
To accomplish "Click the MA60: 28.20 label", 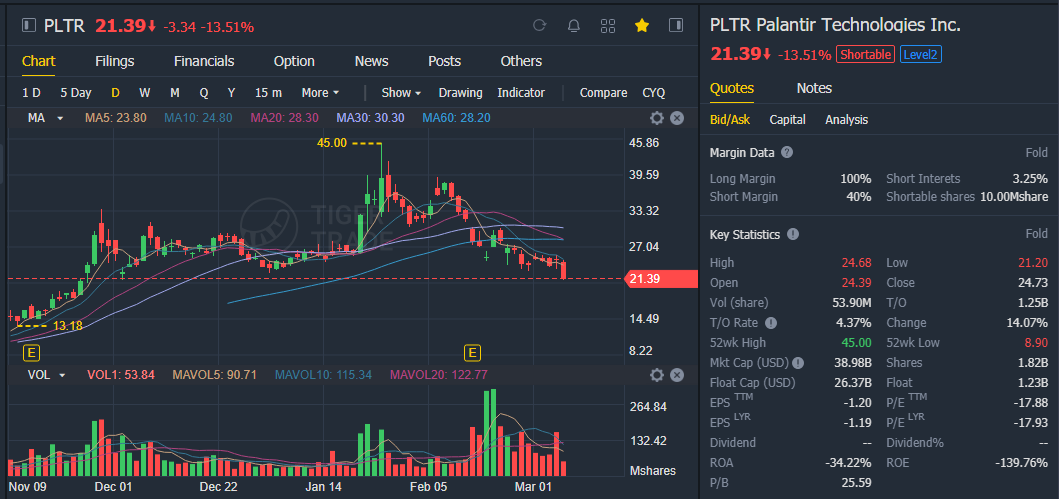I will coord(456,118).
